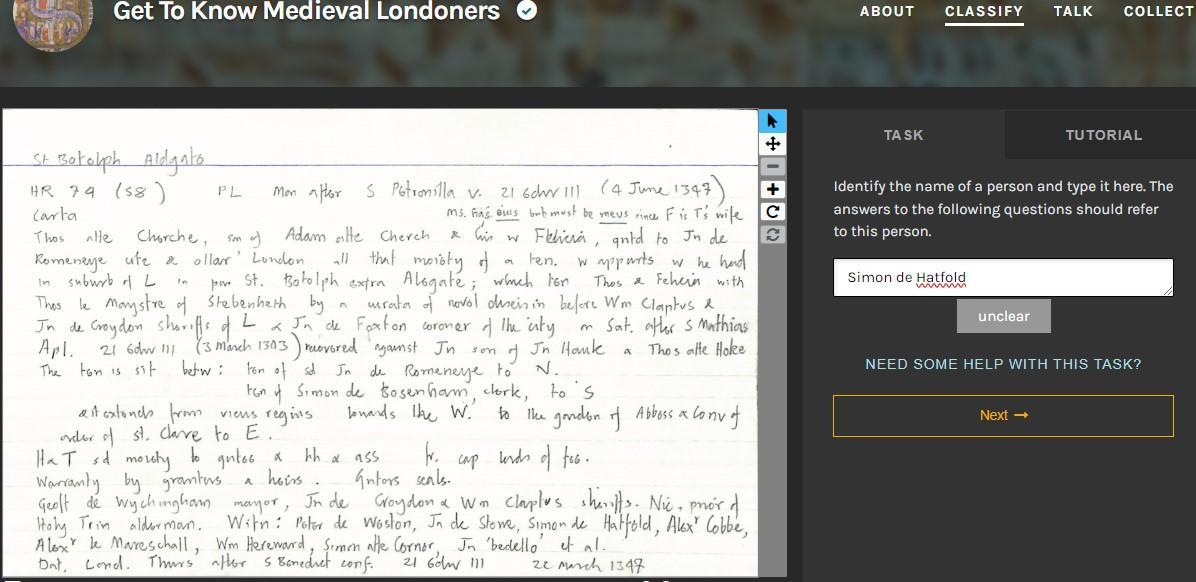Click the unclear button

pos(1003,316)
